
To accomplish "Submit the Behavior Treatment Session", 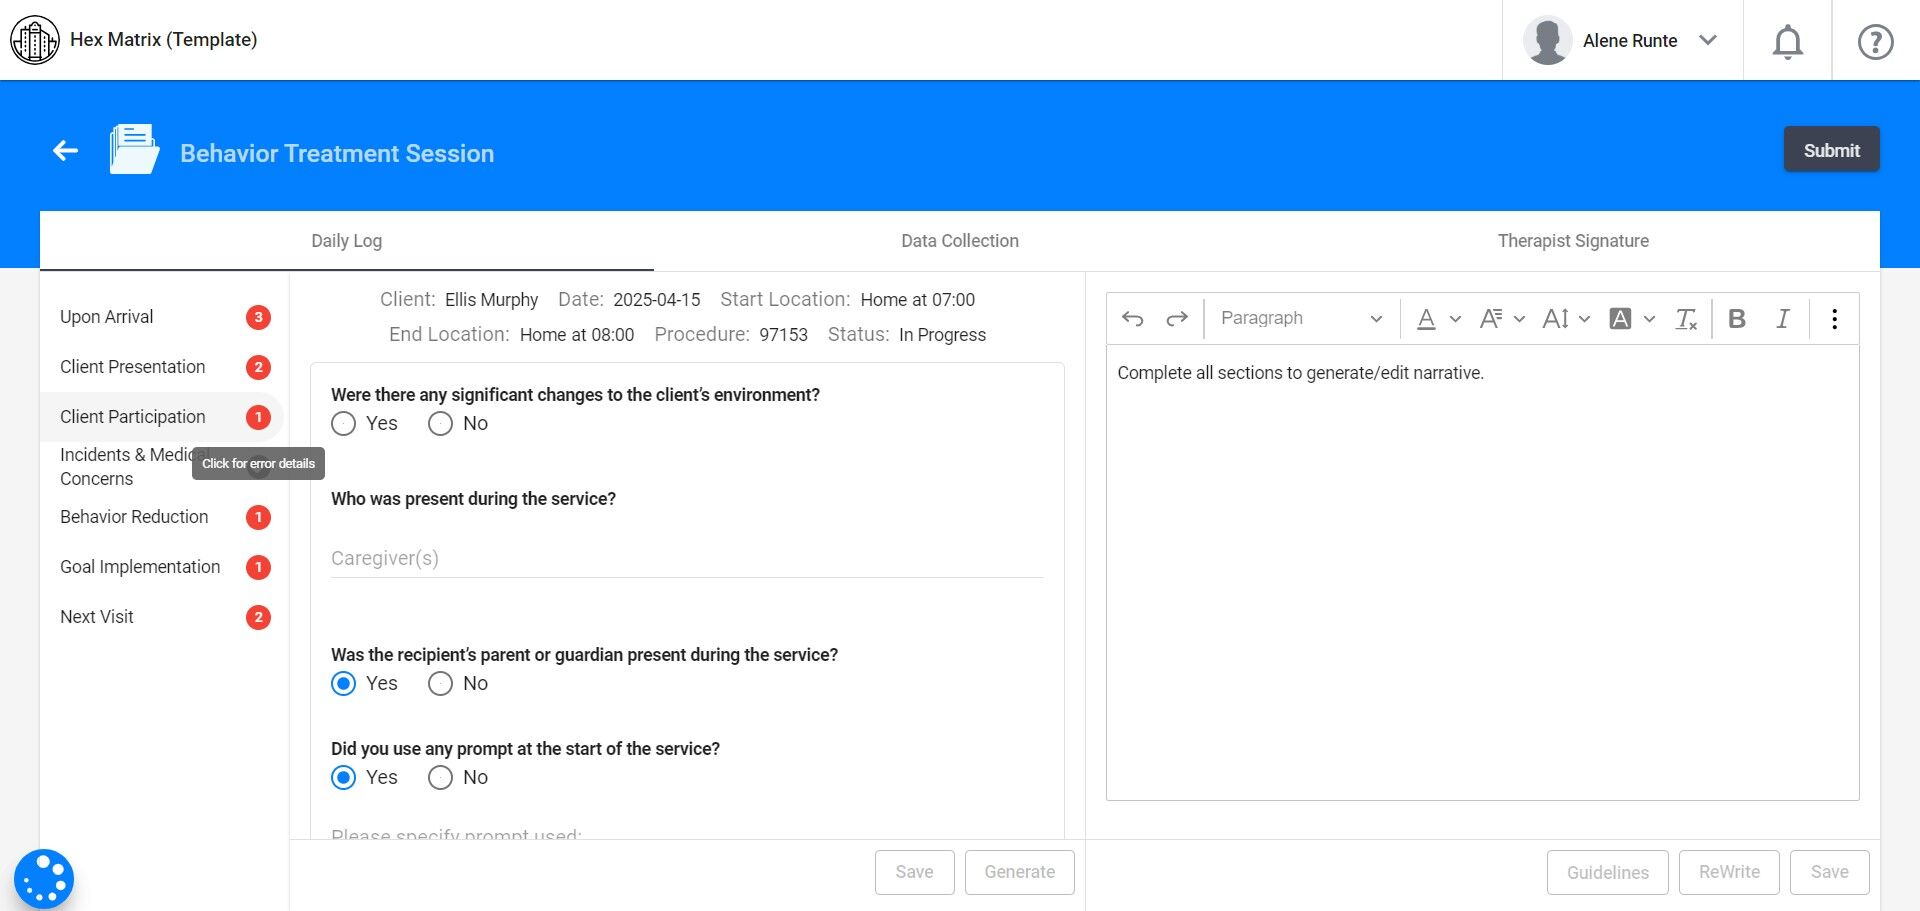I will 1831,149.
